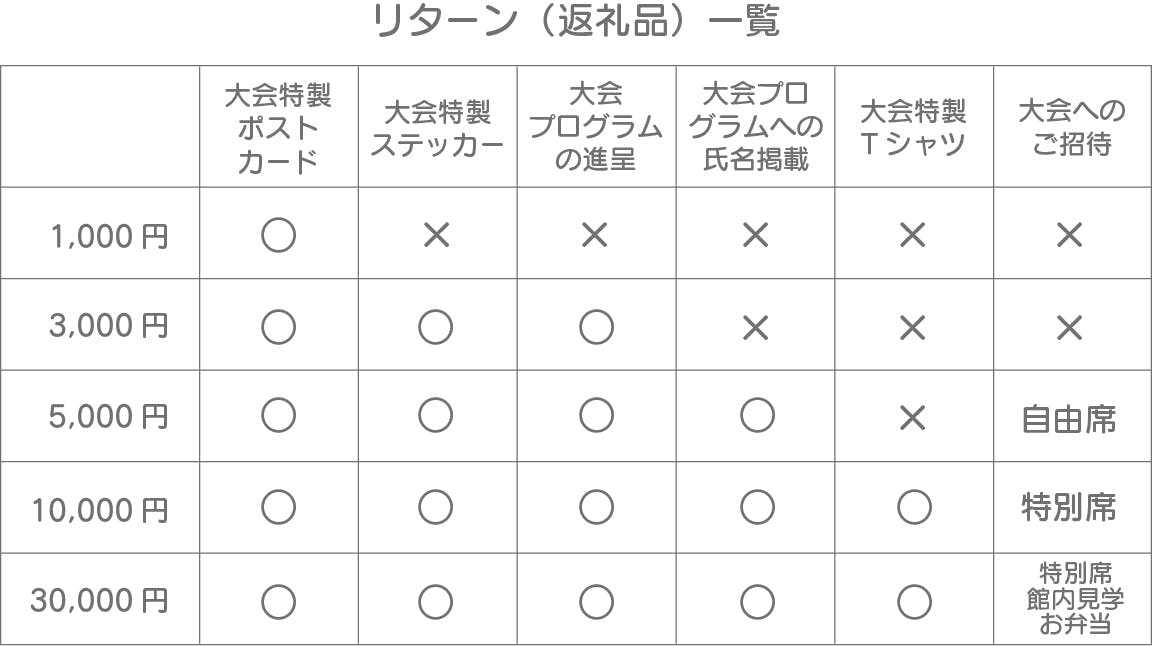The height and width of the screenshot is (646, 1153).
Task: Click the 自由席 cell
Action: [1069, 418]
